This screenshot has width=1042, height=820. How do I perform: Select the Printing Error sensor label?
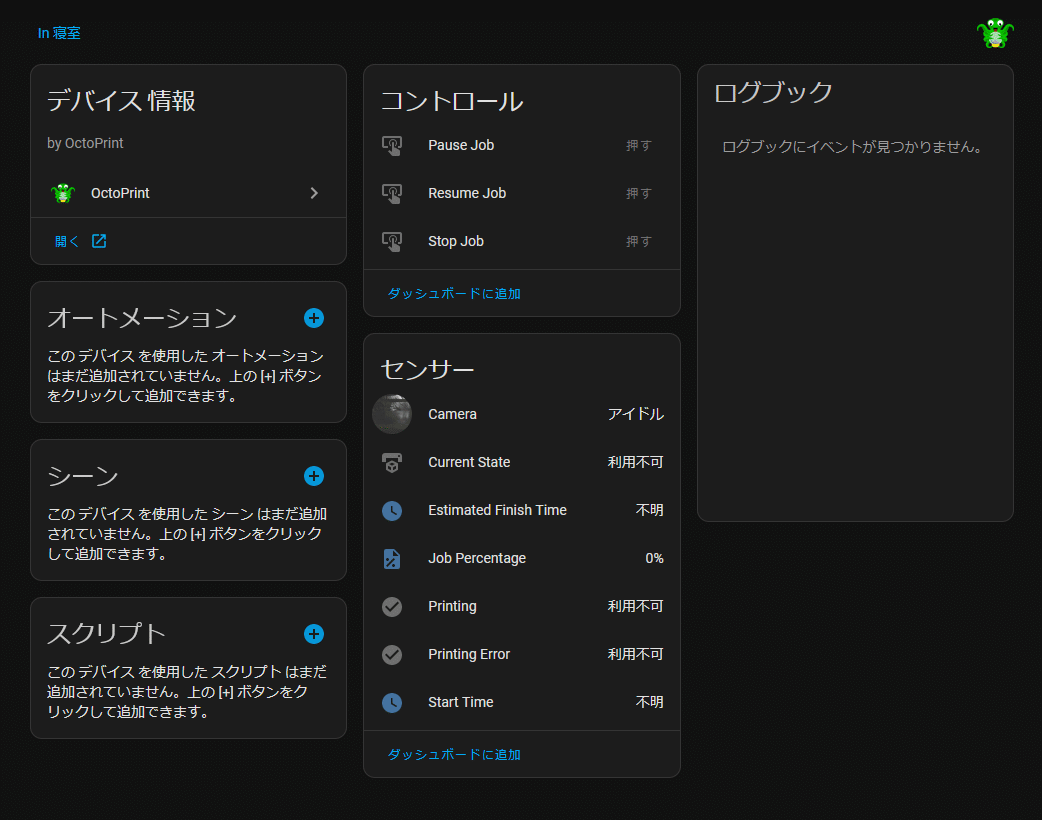pyautogui.click(x=469, y=655)
